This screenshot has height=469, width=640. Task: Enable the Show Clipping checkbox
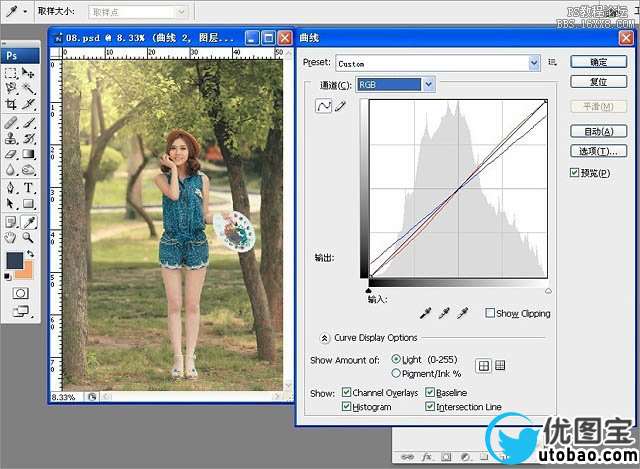(x=490, y=313)
